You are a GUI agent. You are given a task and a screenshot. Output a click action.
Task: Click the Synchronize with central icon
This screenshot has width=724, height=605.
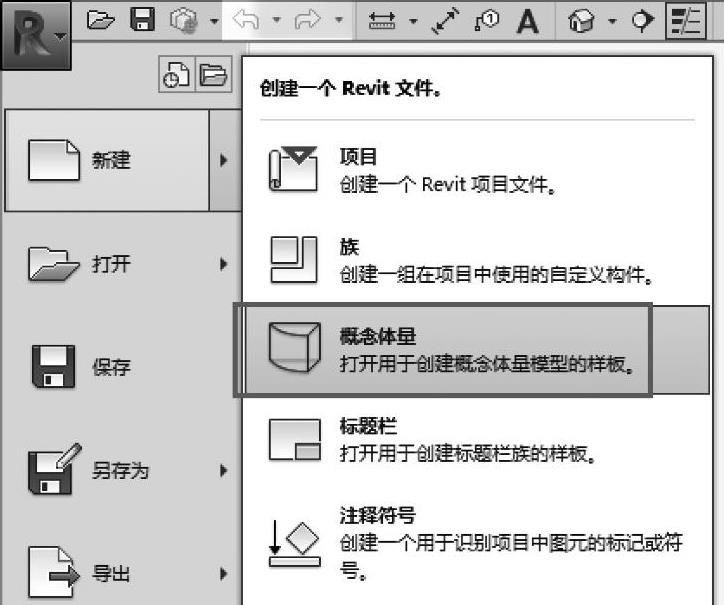coord(183,21)
